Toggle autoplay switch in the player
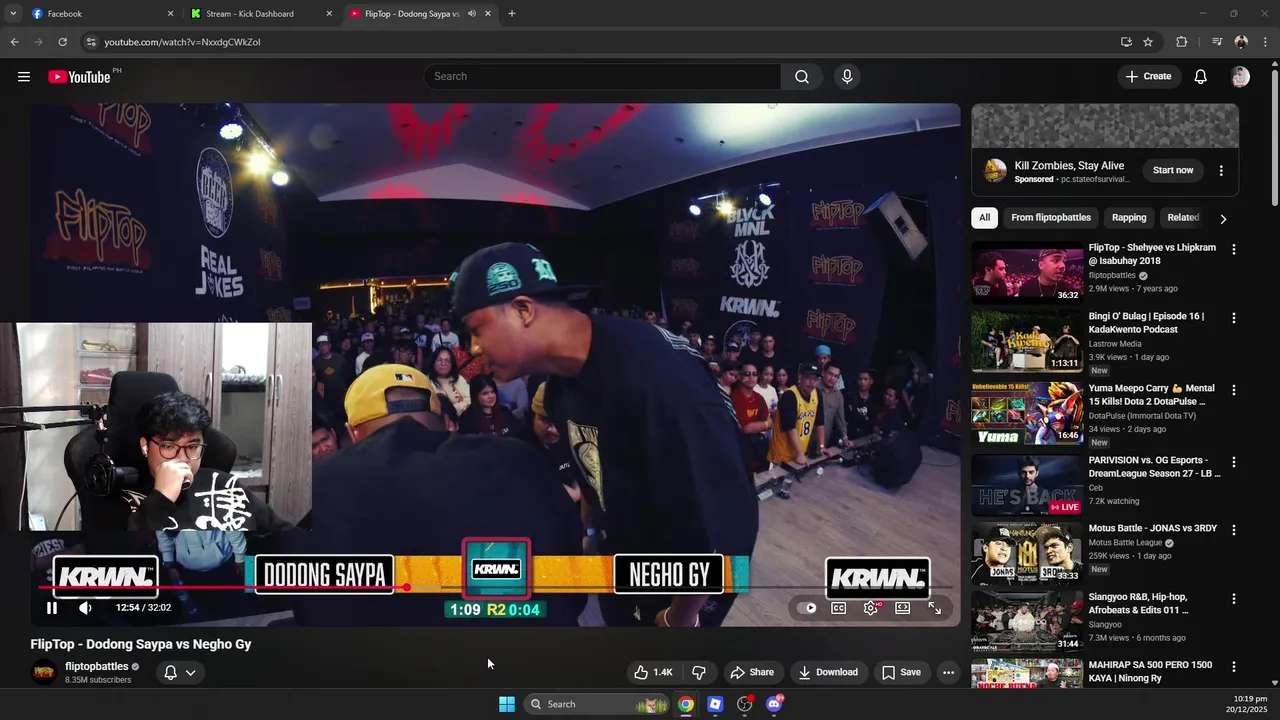1280x720 pixels. click(809, 608)
